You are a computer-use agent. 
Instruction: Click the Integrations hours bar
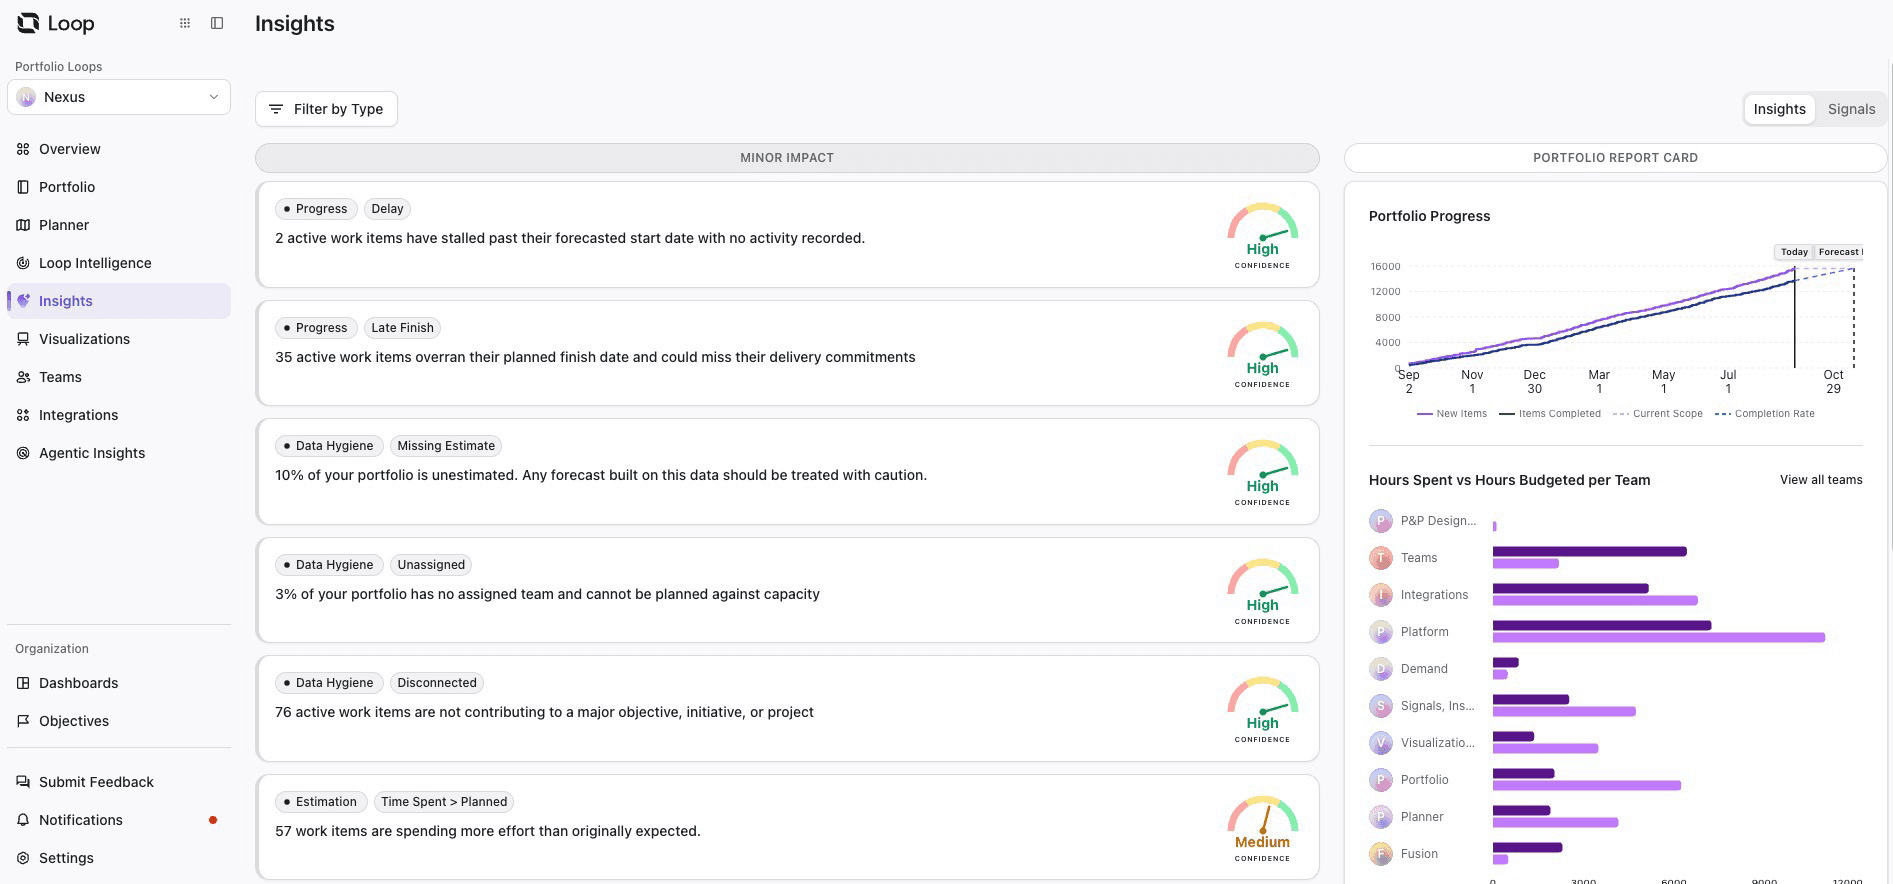pos(1595,595)
